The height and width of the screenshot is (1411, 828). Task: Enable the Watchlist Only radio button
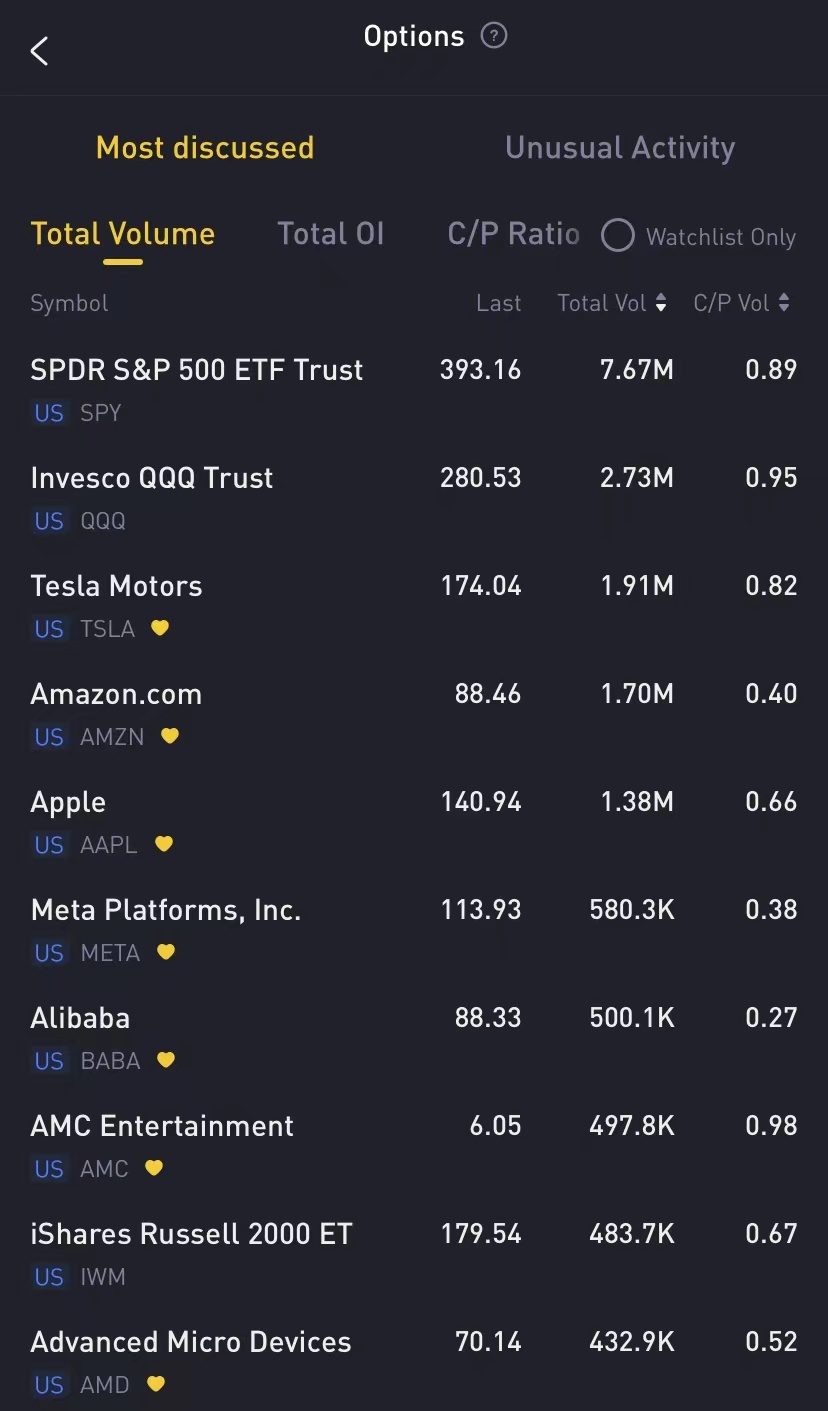click(x=617, y=236)
